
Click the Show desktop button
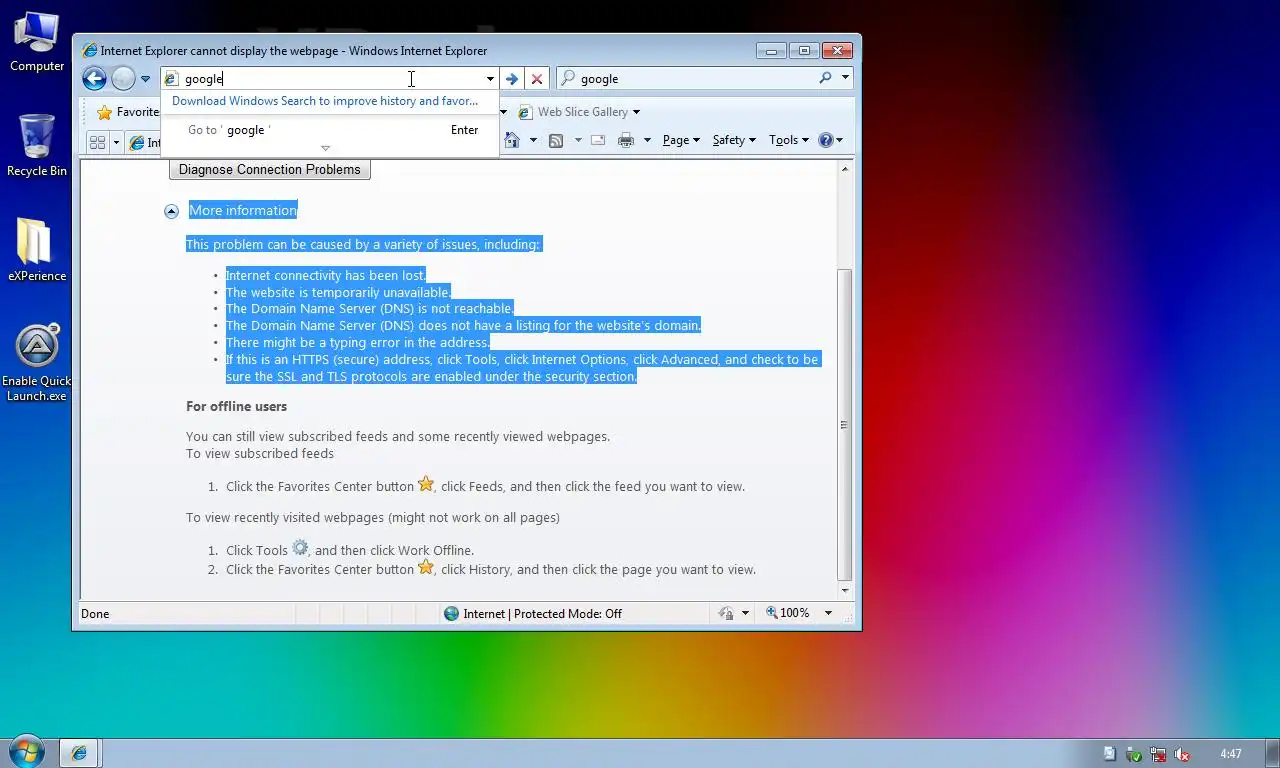pos(1272,754)
